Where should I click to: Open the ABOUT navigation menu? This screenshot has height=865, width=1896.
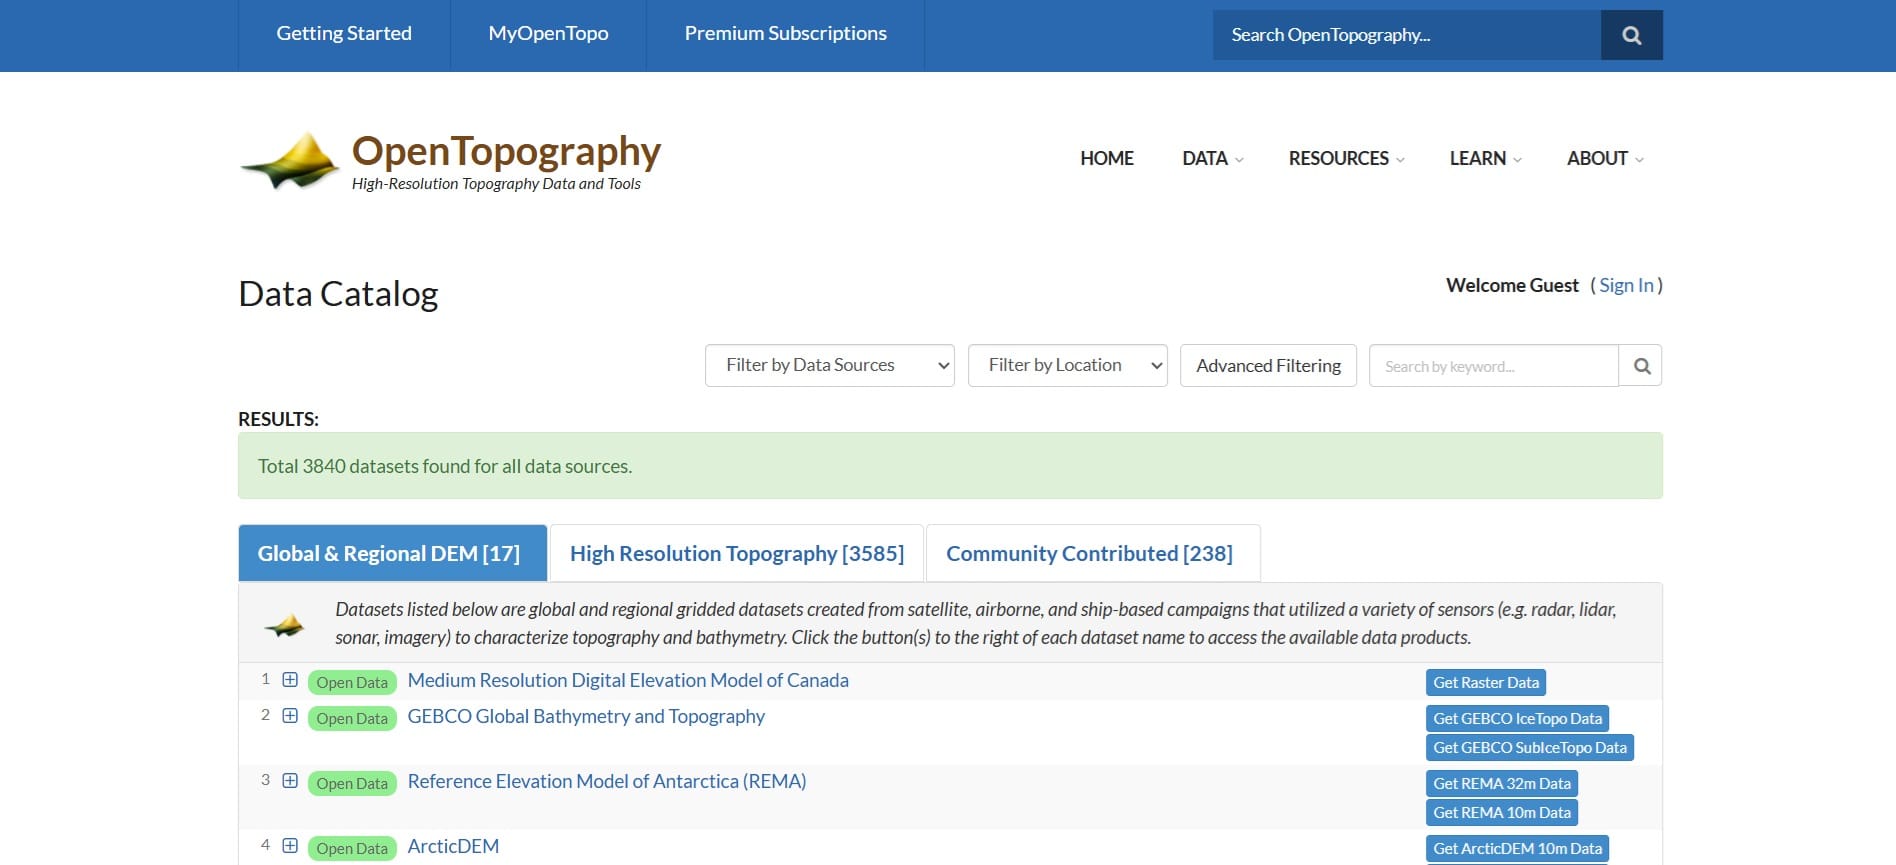coord(1605,158)
